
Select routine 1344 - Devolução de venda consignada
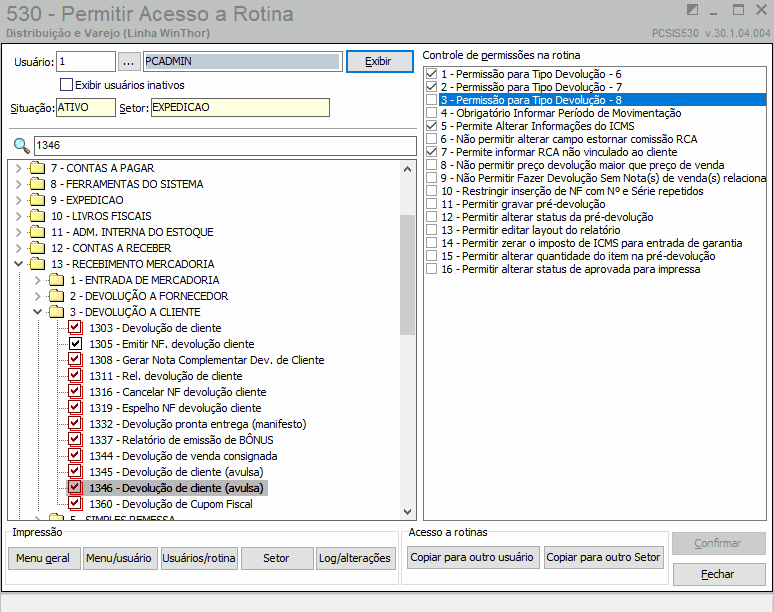(x=183, y=456)
